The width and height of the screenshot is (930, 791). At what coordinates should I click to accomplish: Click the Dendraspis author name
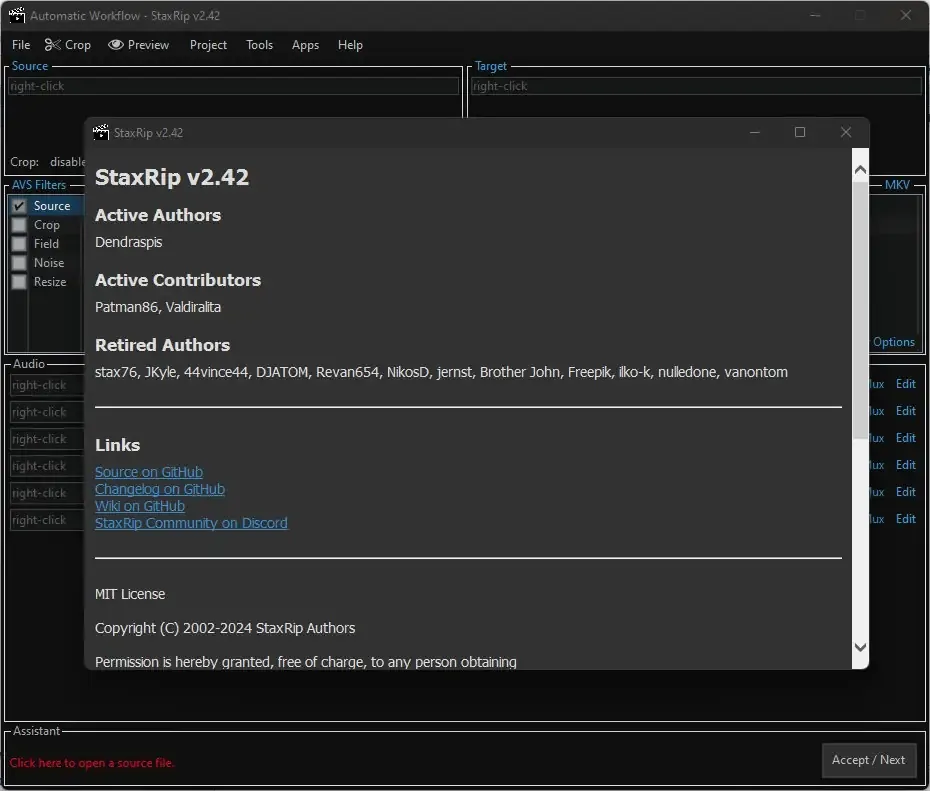tap(129, 243)
